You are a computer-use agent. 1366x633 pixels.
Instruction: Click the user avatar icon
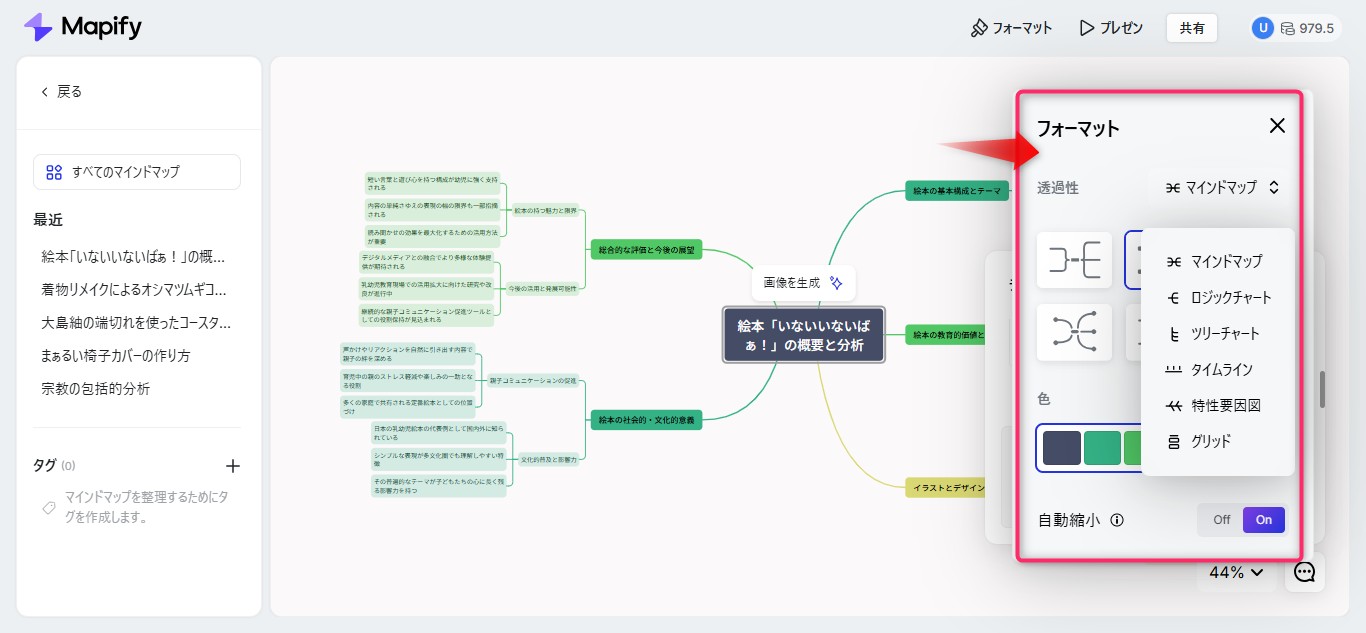(1262, 28)
